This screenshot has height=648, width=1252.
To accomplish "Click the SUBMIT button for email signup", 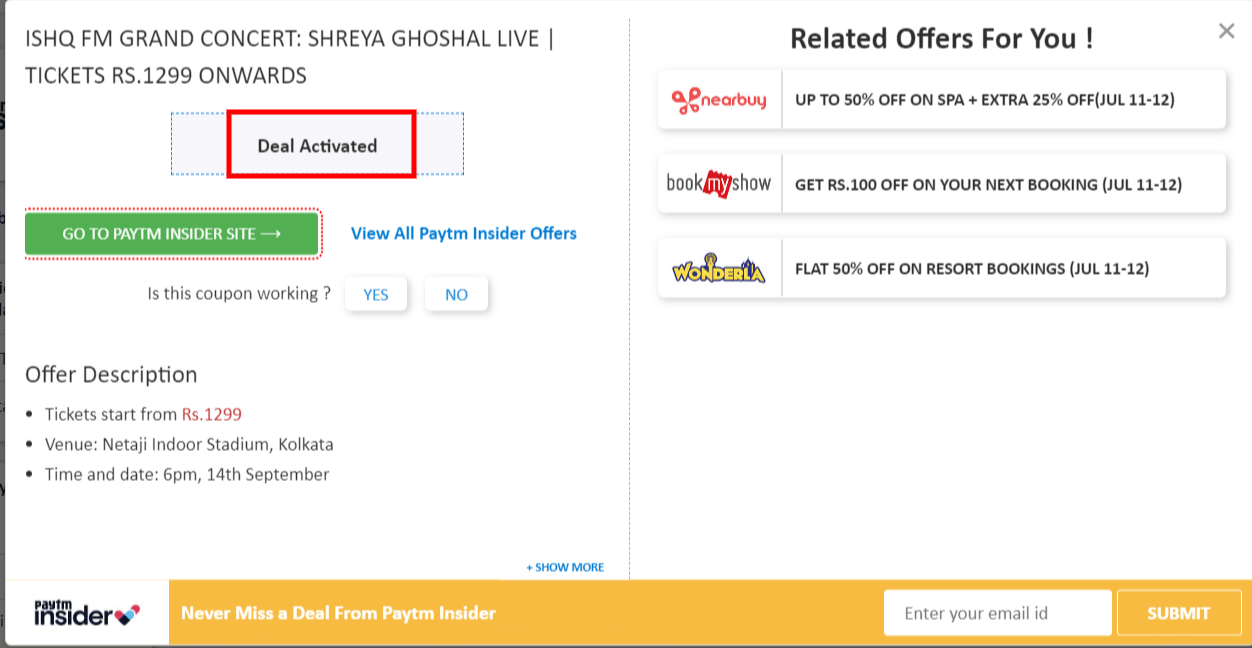I will point(1178,612).
